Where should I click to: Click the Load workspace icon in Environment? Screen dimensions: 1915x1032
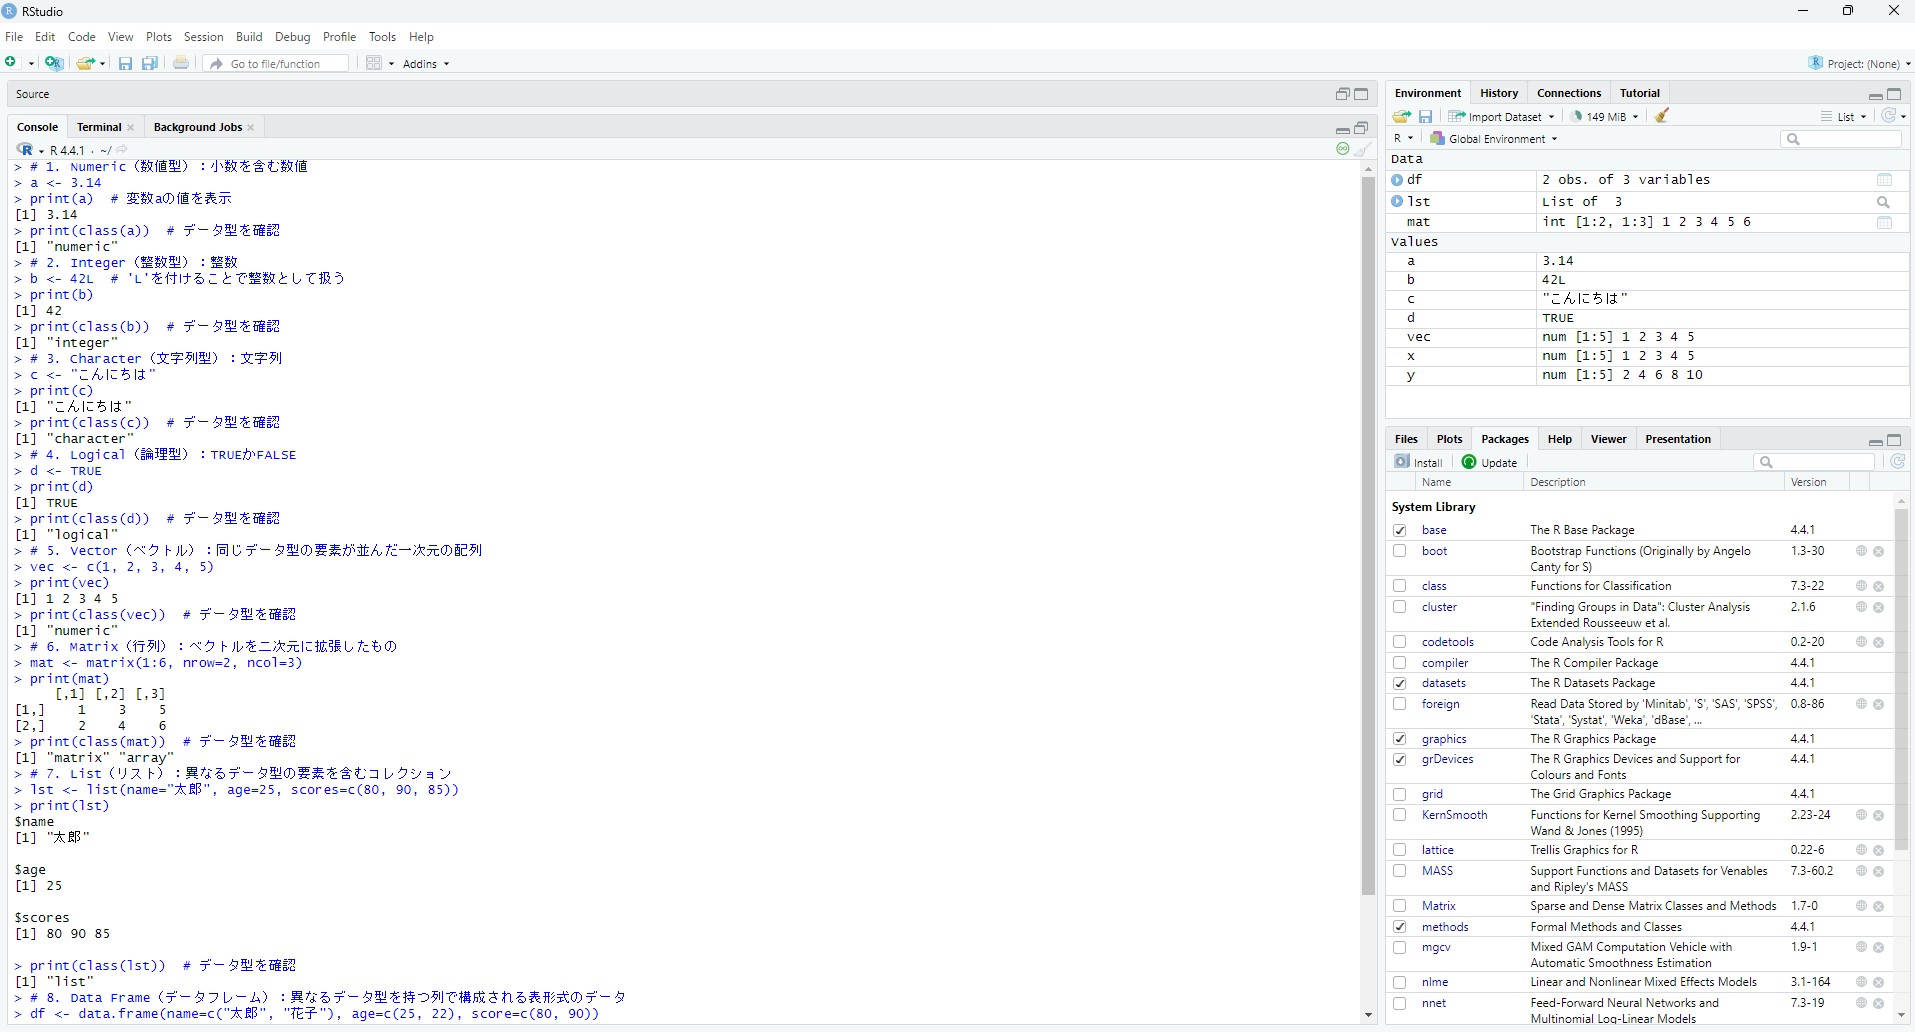point(1402,116)
